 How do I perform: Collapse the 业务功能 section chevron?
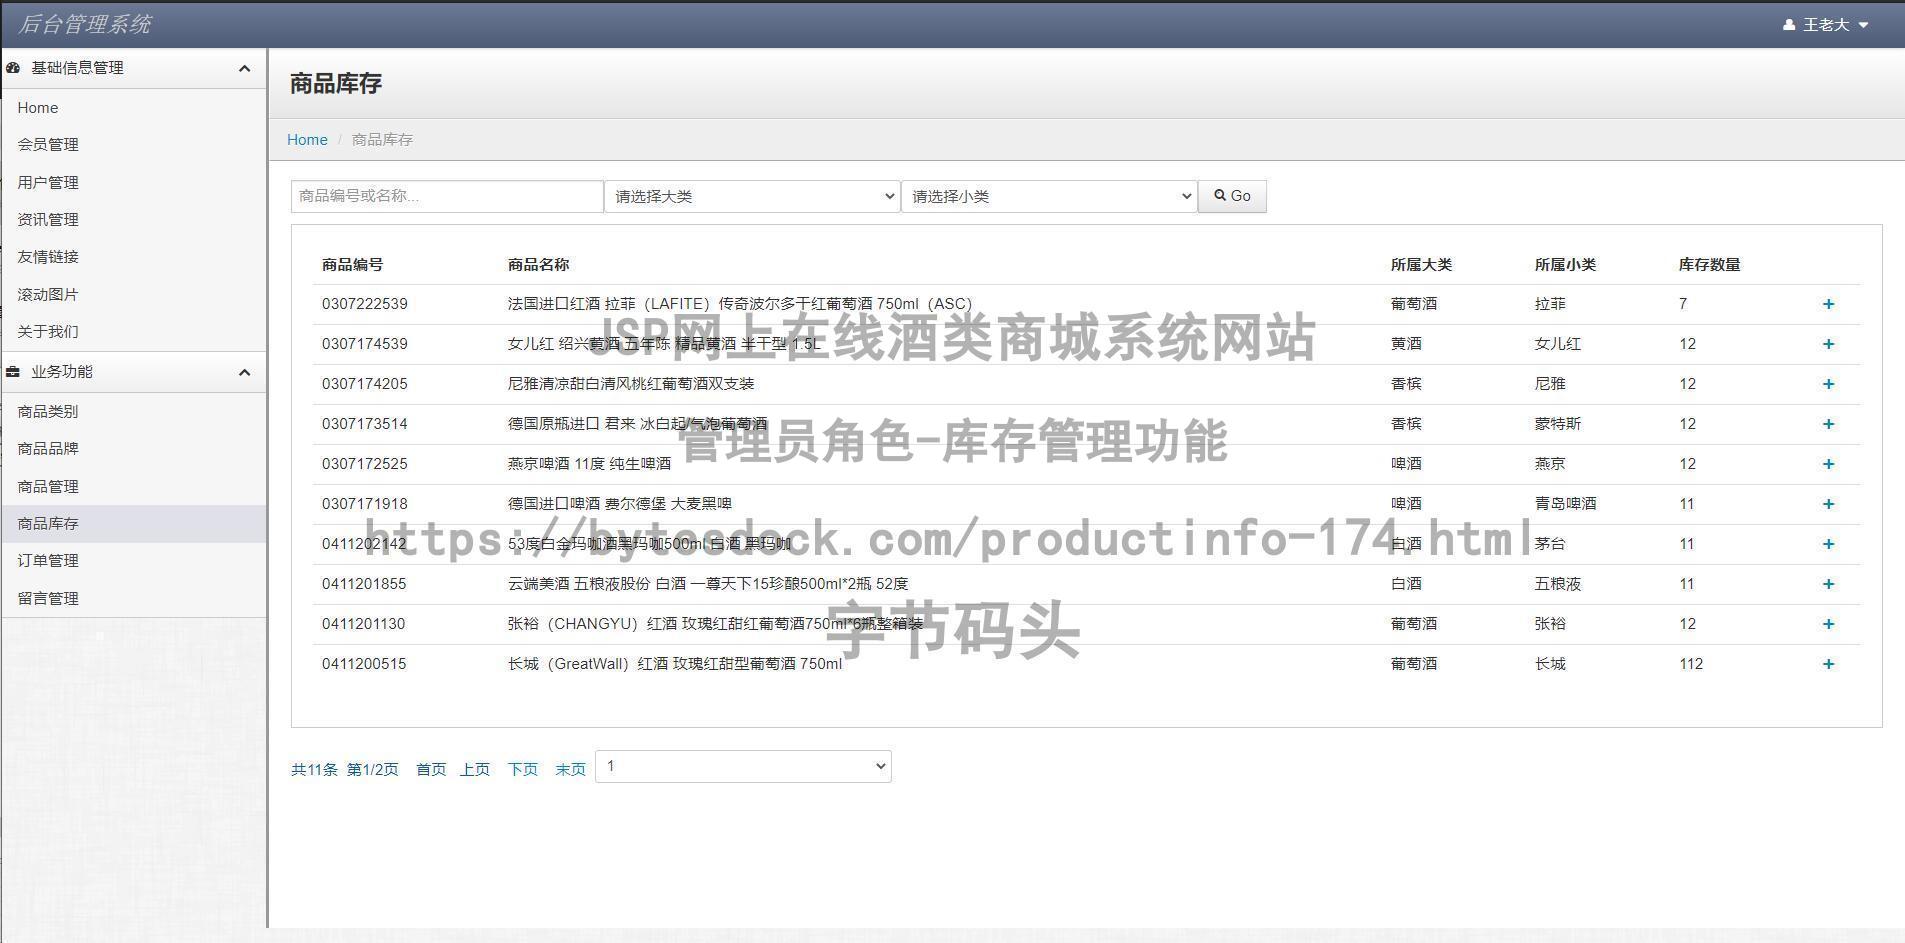pyautogui.click(x=244, y=372)
